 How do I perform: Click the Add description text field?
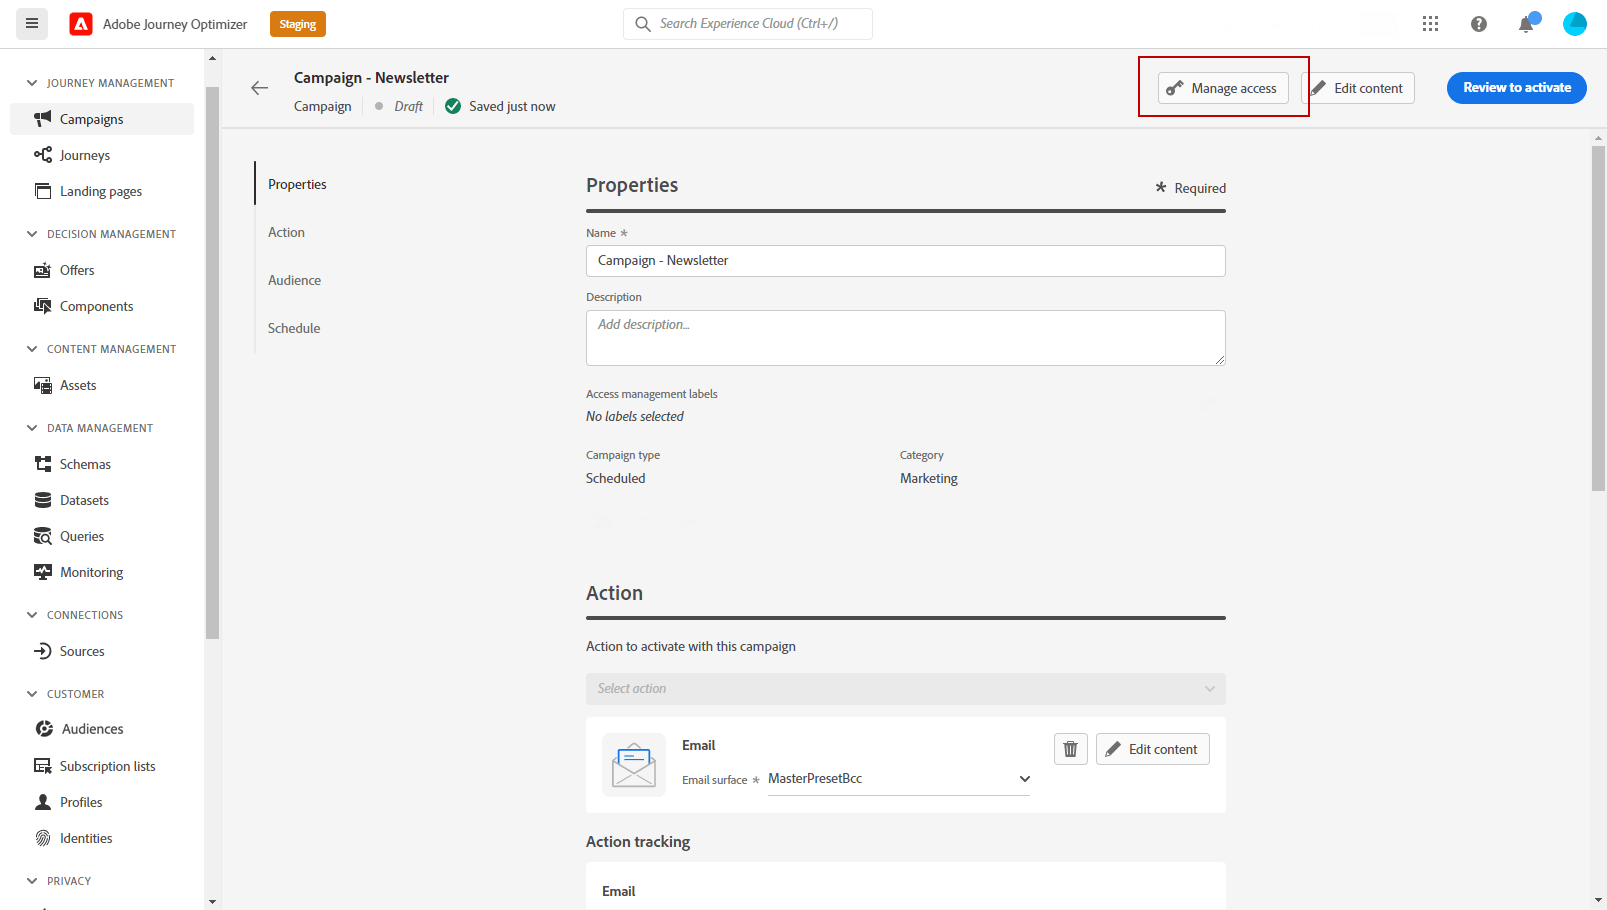point(905,338)
